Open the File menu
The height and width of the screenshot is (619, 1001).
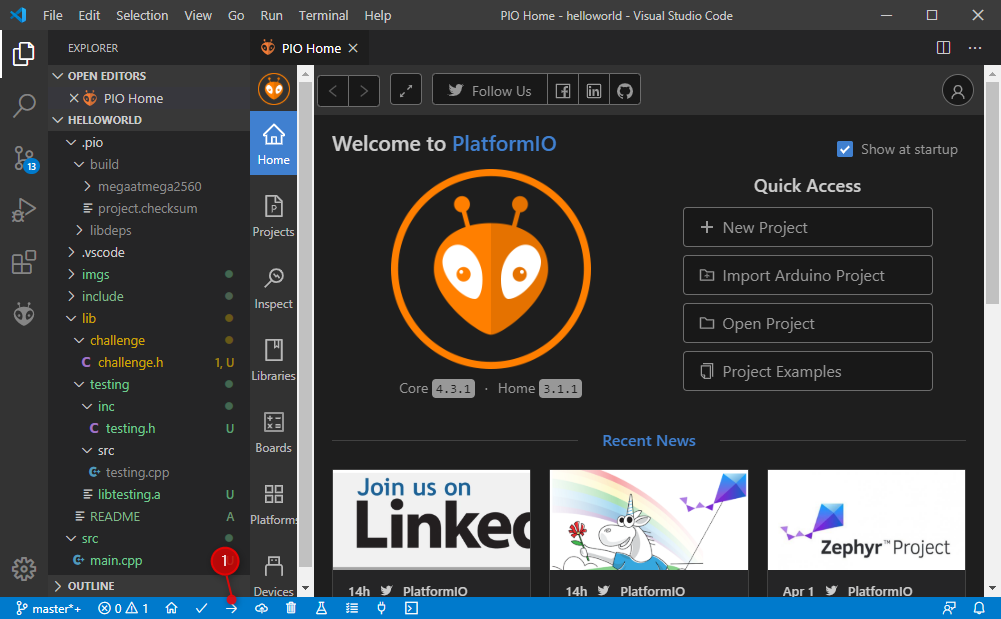click(52, 15)
